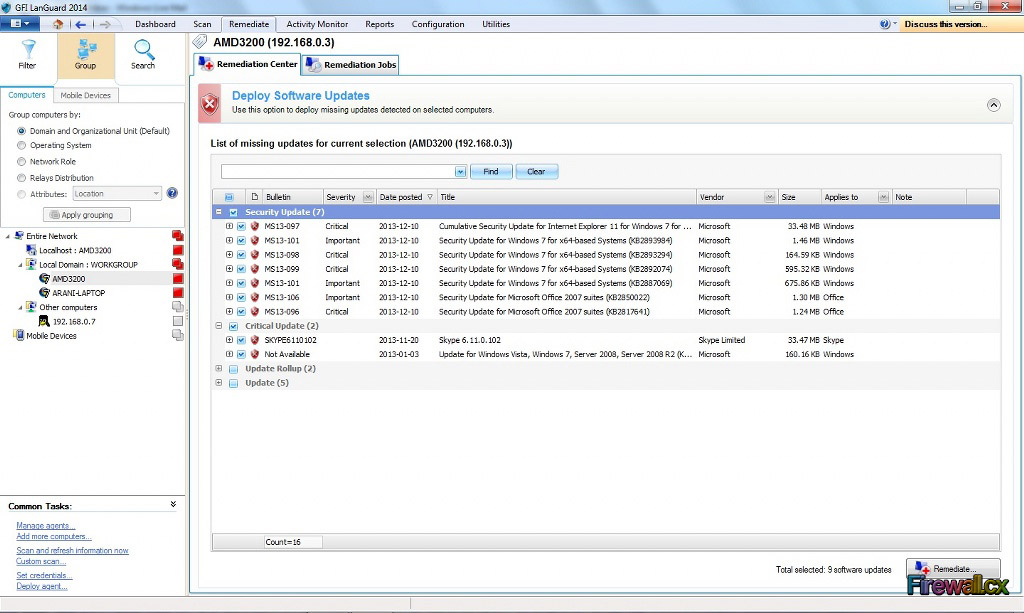Open the Severity column filter dropdown
1024x613 pixels.
tap(368, 197)
